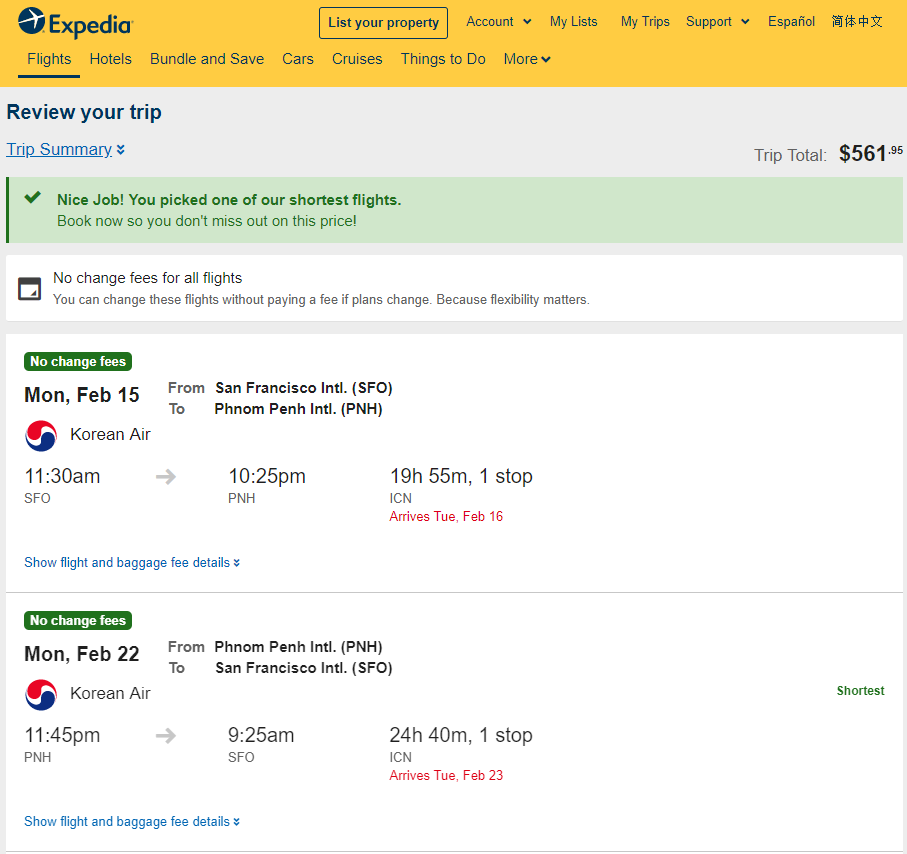
Task: Click the Trip Total: label
Action: tap(790, 155)
